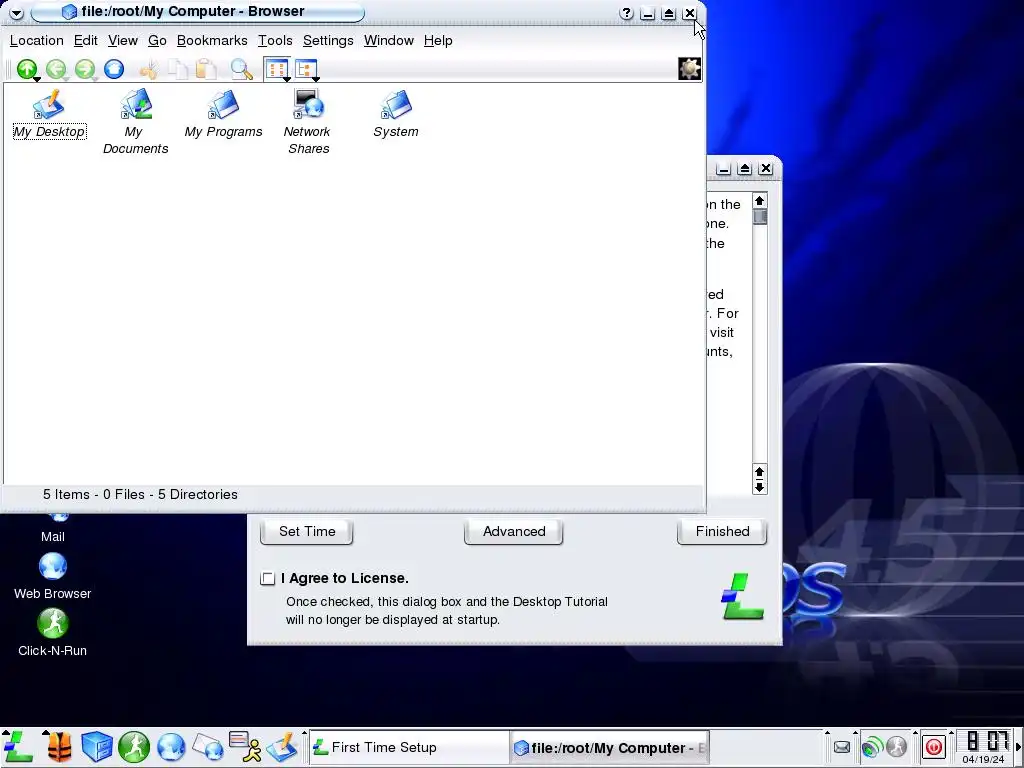Open the Bookmarks menu
The height and width of the screenshot is (768, 1024).
(x=212, y=40)
